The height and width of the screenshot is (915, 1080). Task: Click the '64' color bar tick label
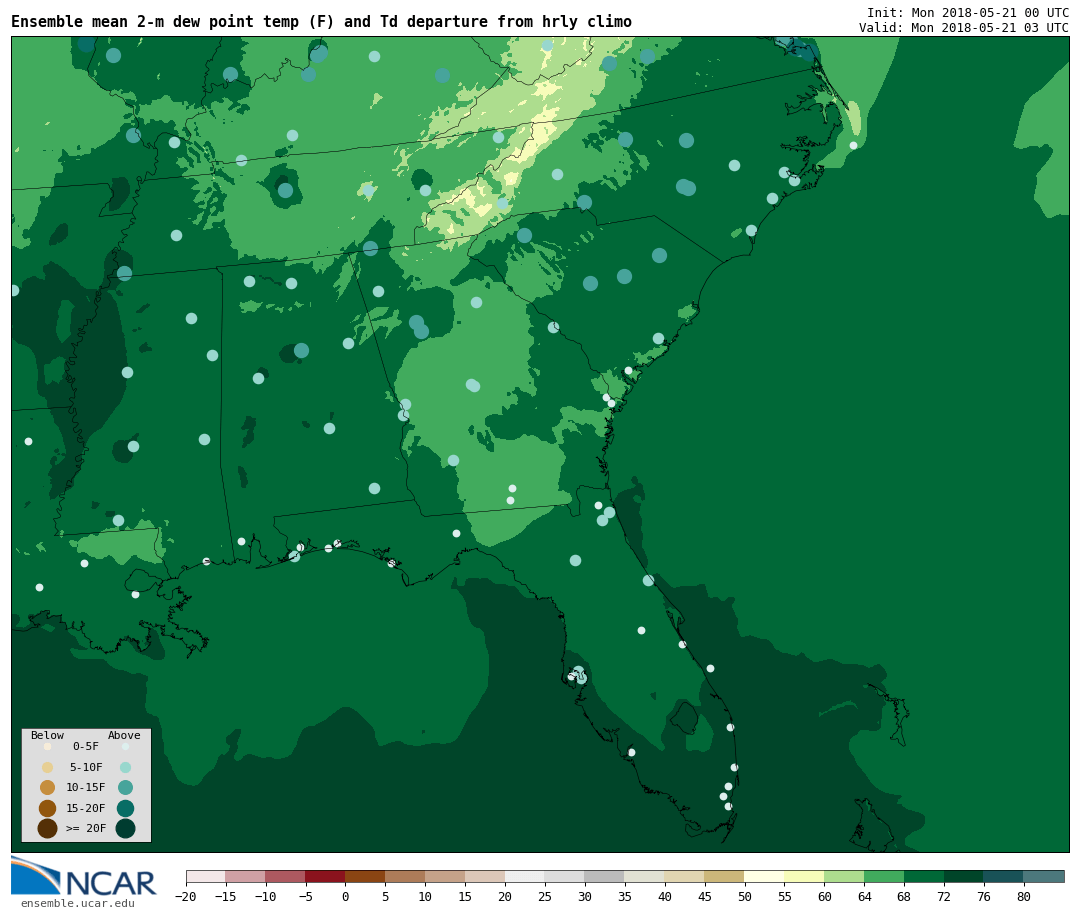point(864,896)
